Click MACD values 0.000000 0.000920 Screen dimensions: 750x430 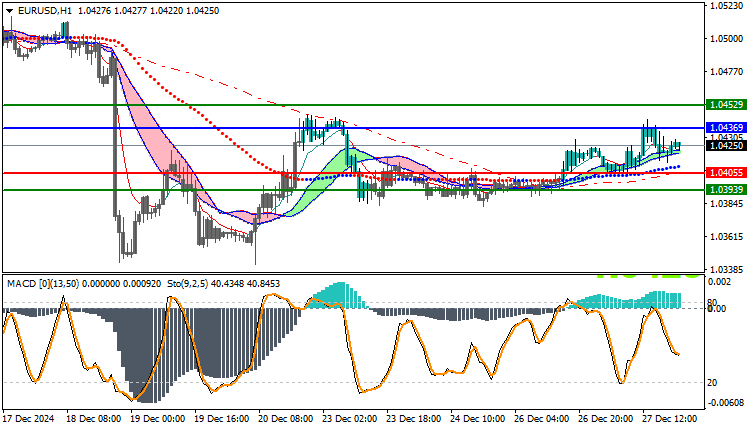pyautogui.click(x=121, y=284)
